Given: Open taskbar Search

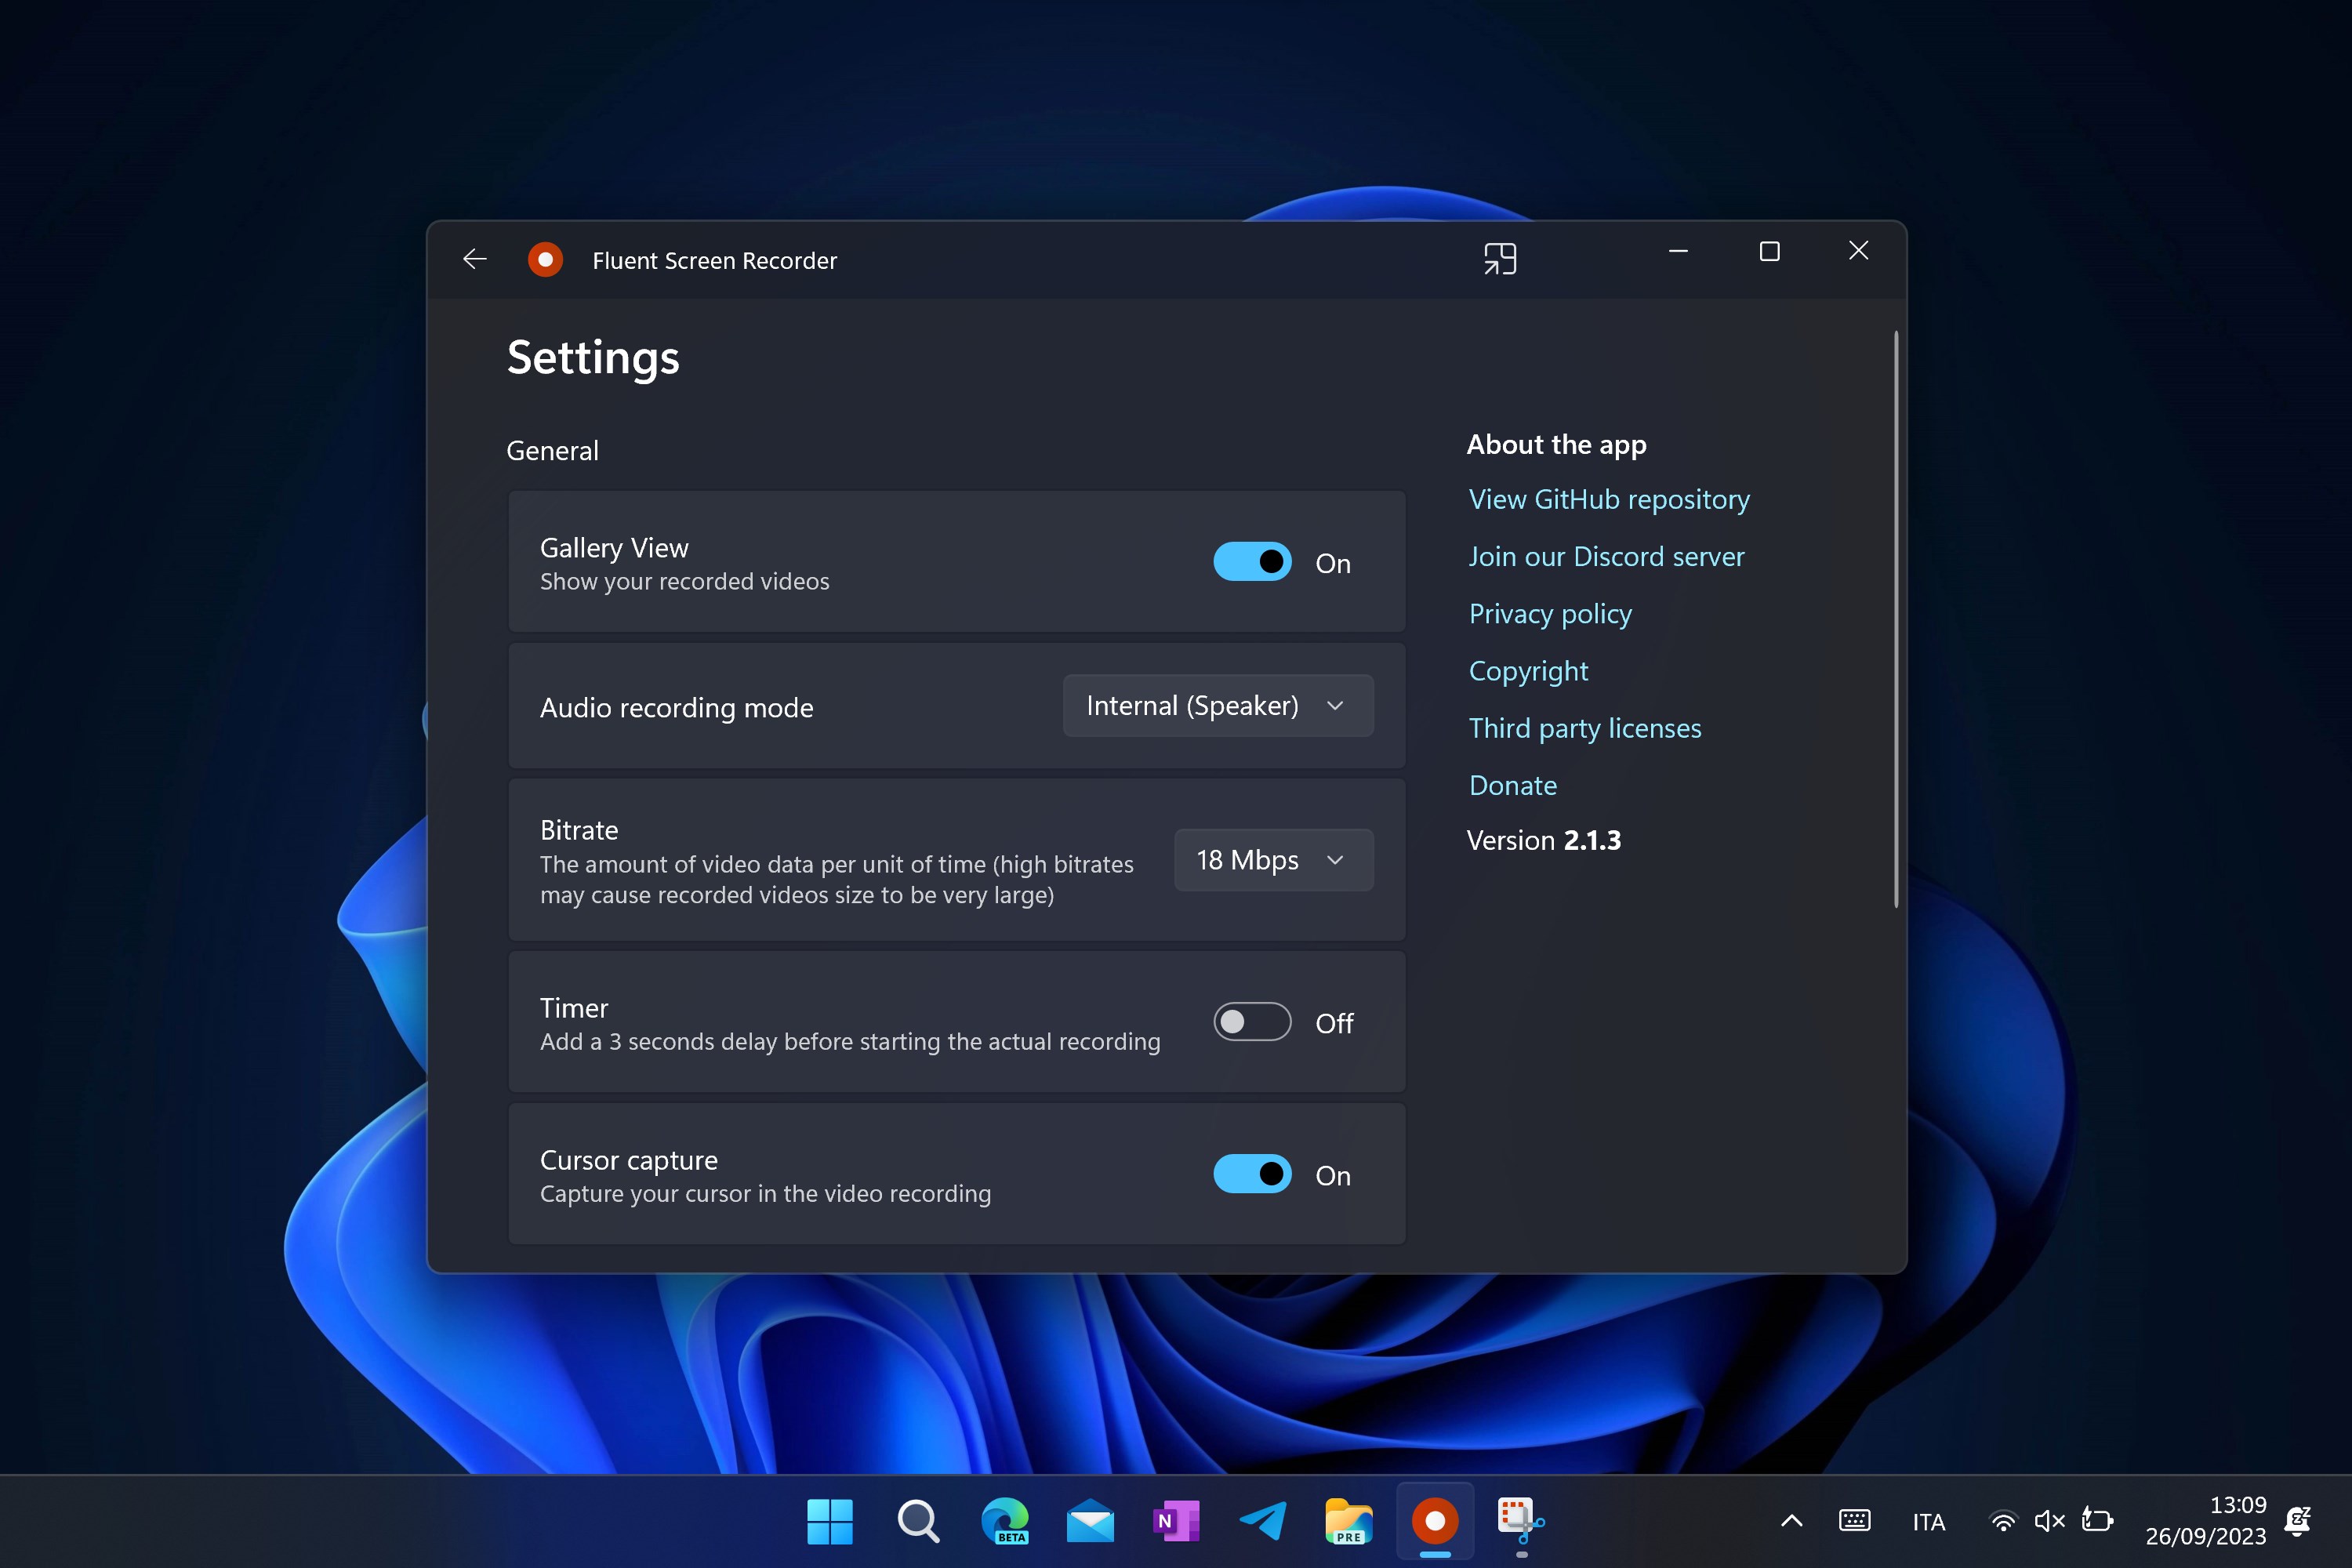Looking at the screenshot, I should pyautogui.click(x=918, y=1521).
